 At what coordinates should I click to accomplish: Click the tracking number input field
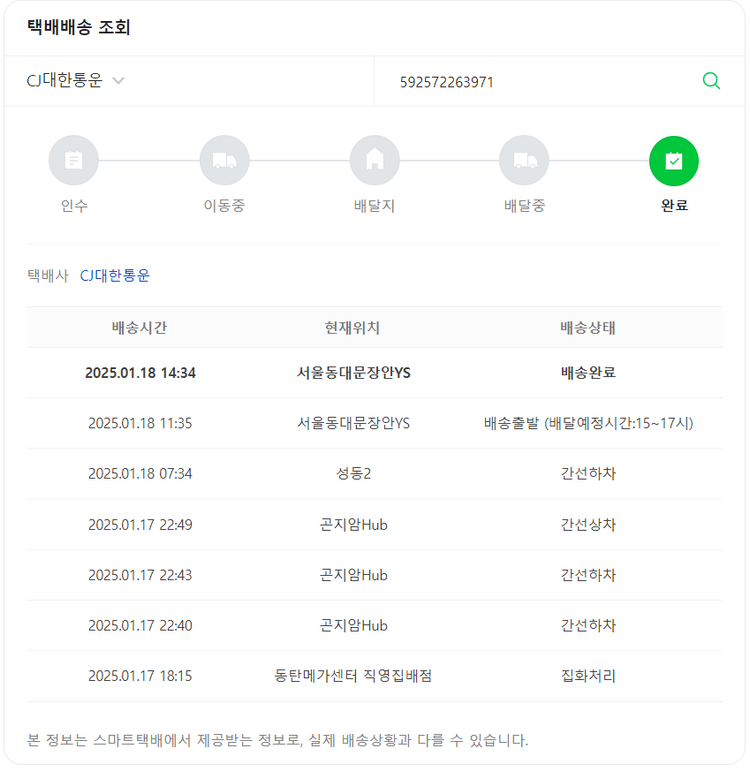pyautogui.click(x=540, y=82)
